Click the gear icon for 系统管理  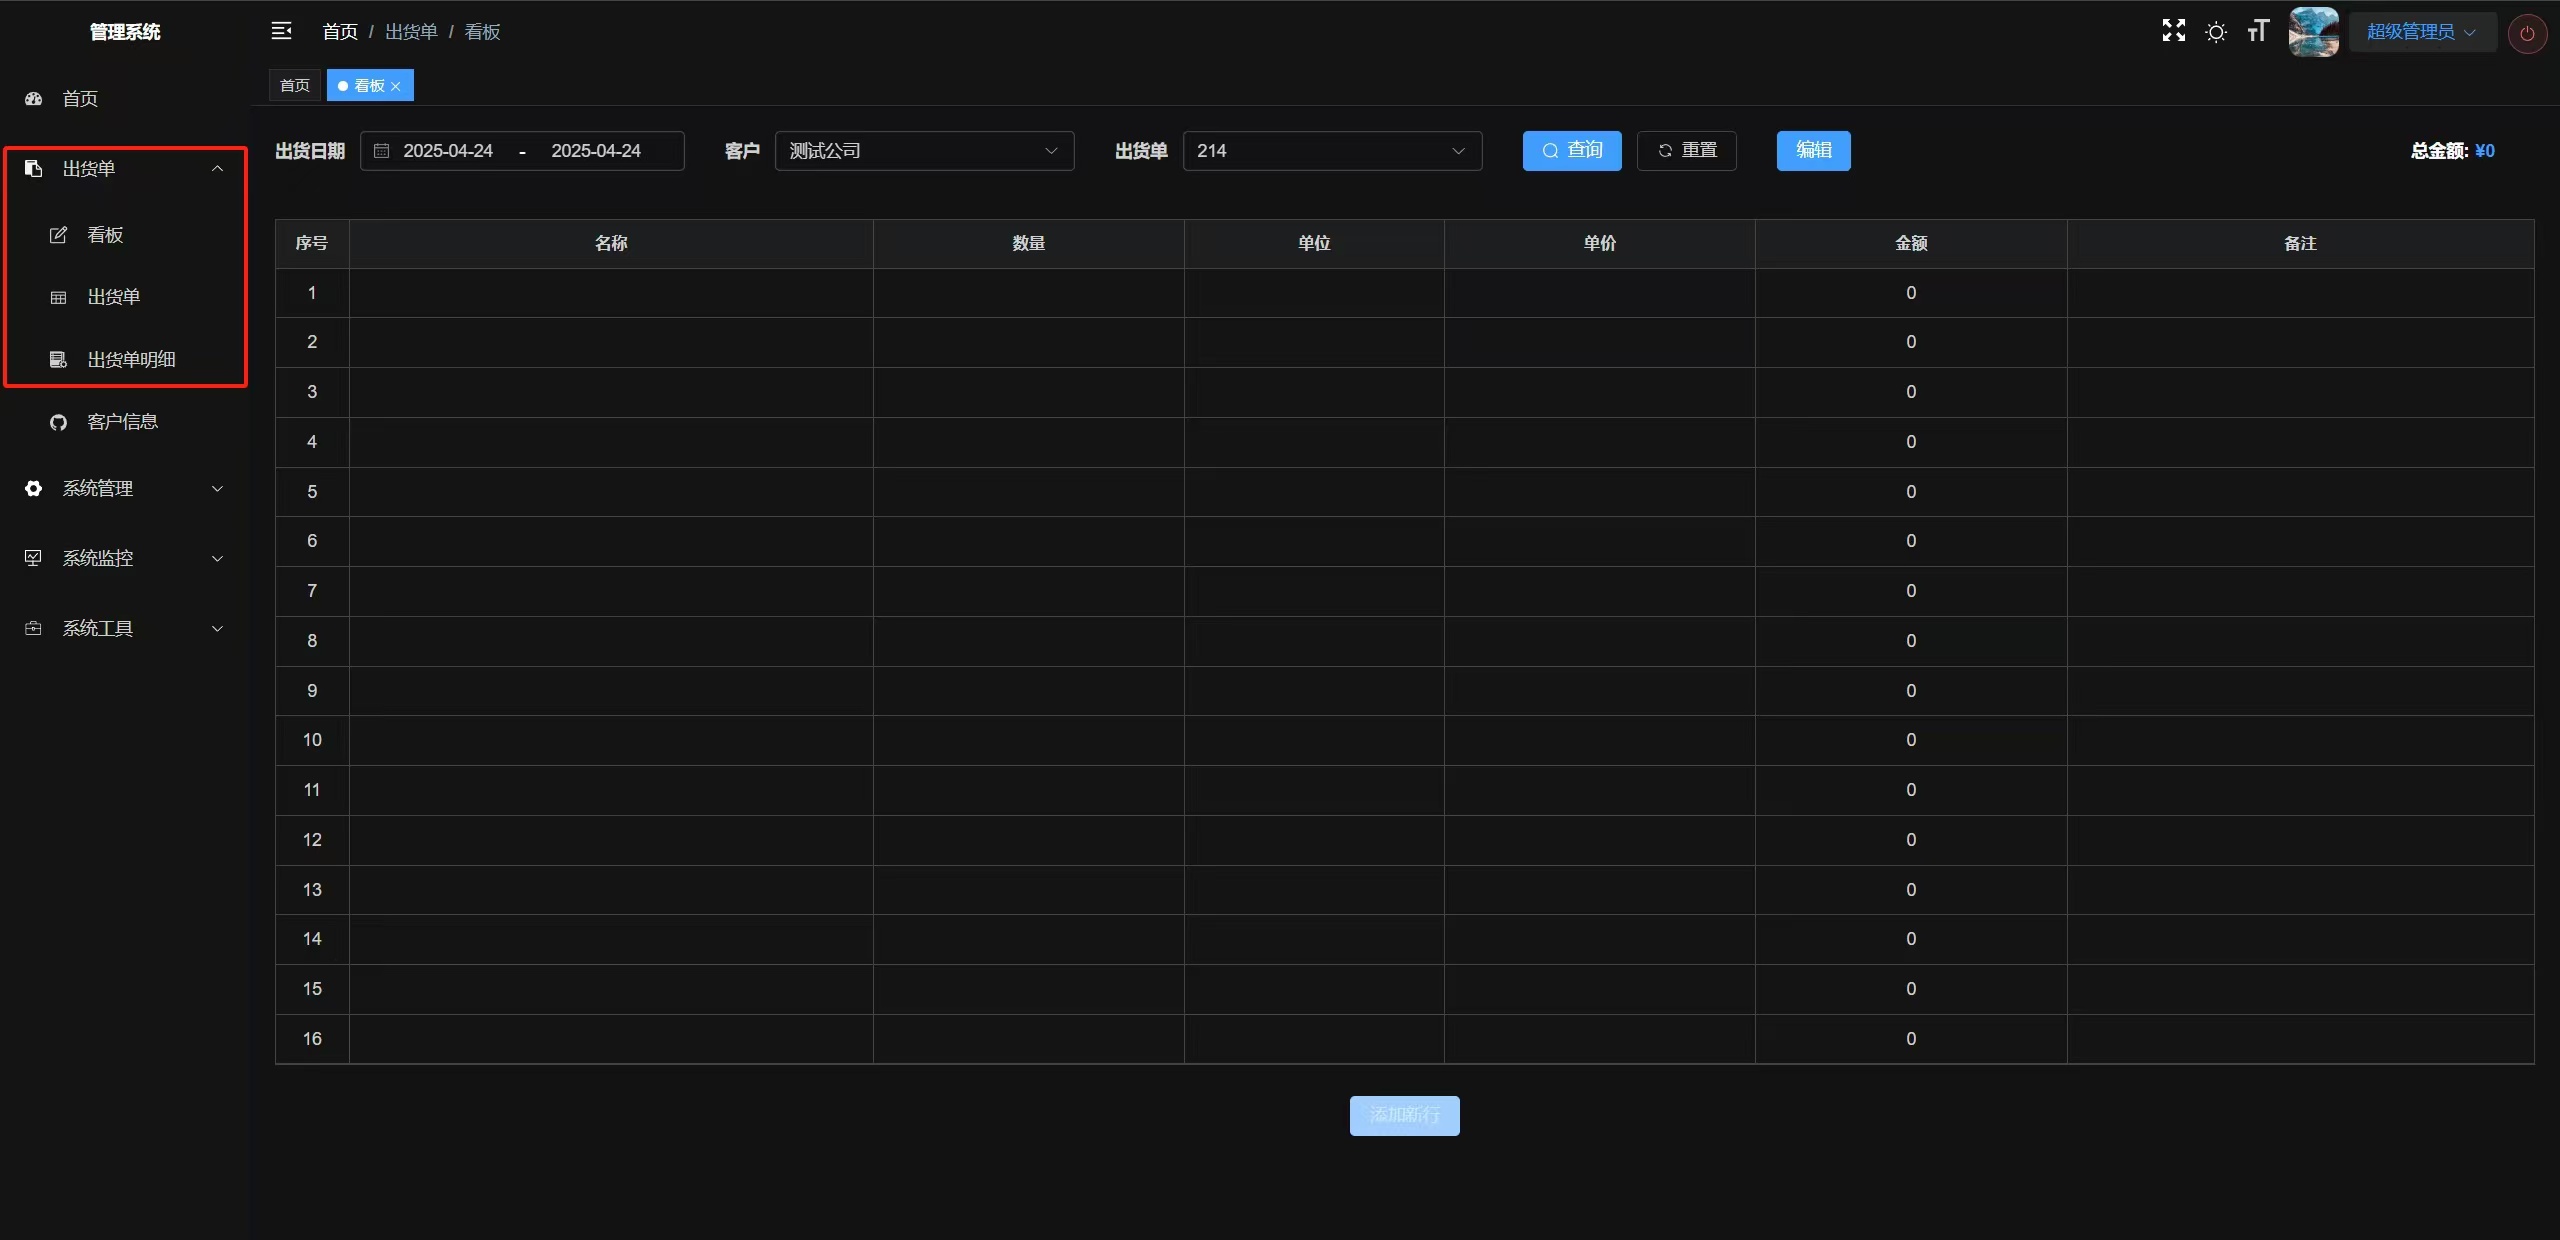tap(33, 488)
